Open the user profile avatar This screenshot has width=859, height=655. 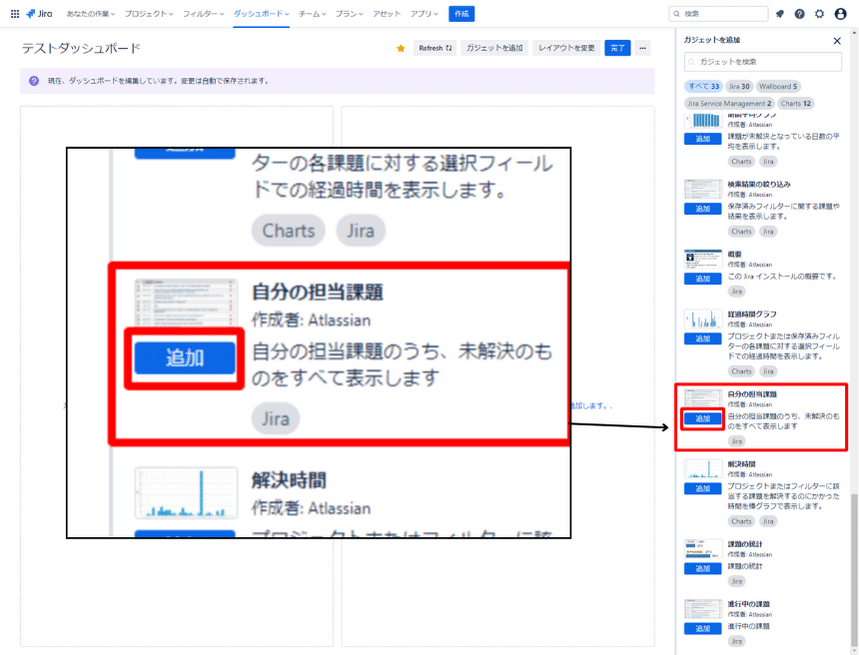click(x=840, y=14)
